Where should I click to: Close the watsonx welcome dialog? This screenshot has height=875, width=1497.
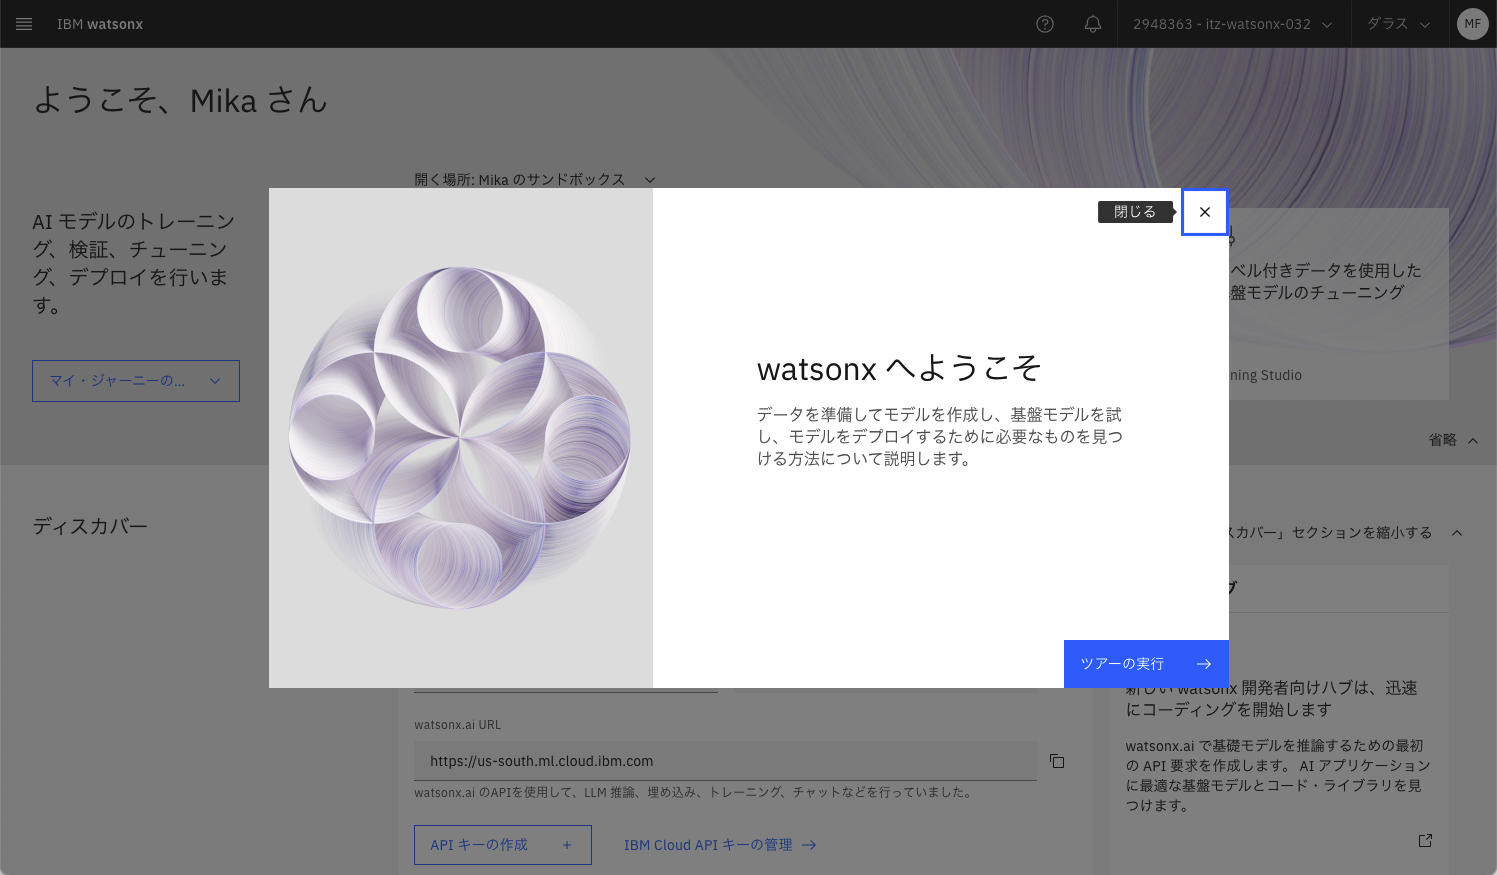point(1204,212)
